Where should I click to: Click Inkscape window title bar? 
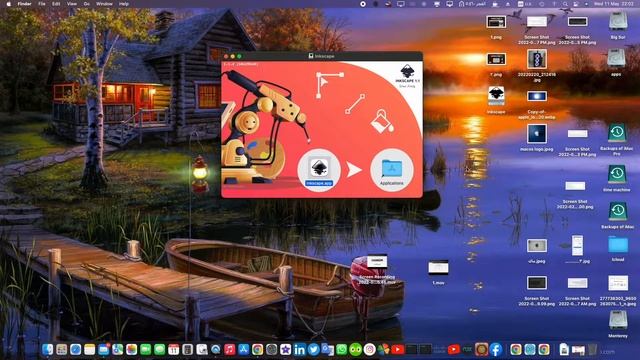322,56
